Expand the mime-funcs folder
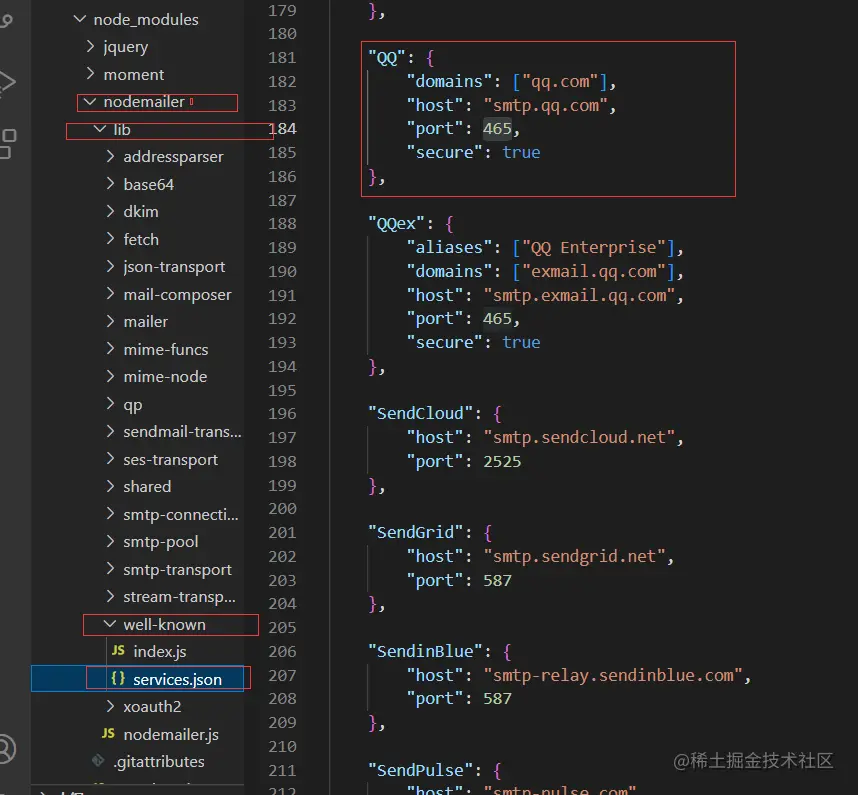 point(110,349)
